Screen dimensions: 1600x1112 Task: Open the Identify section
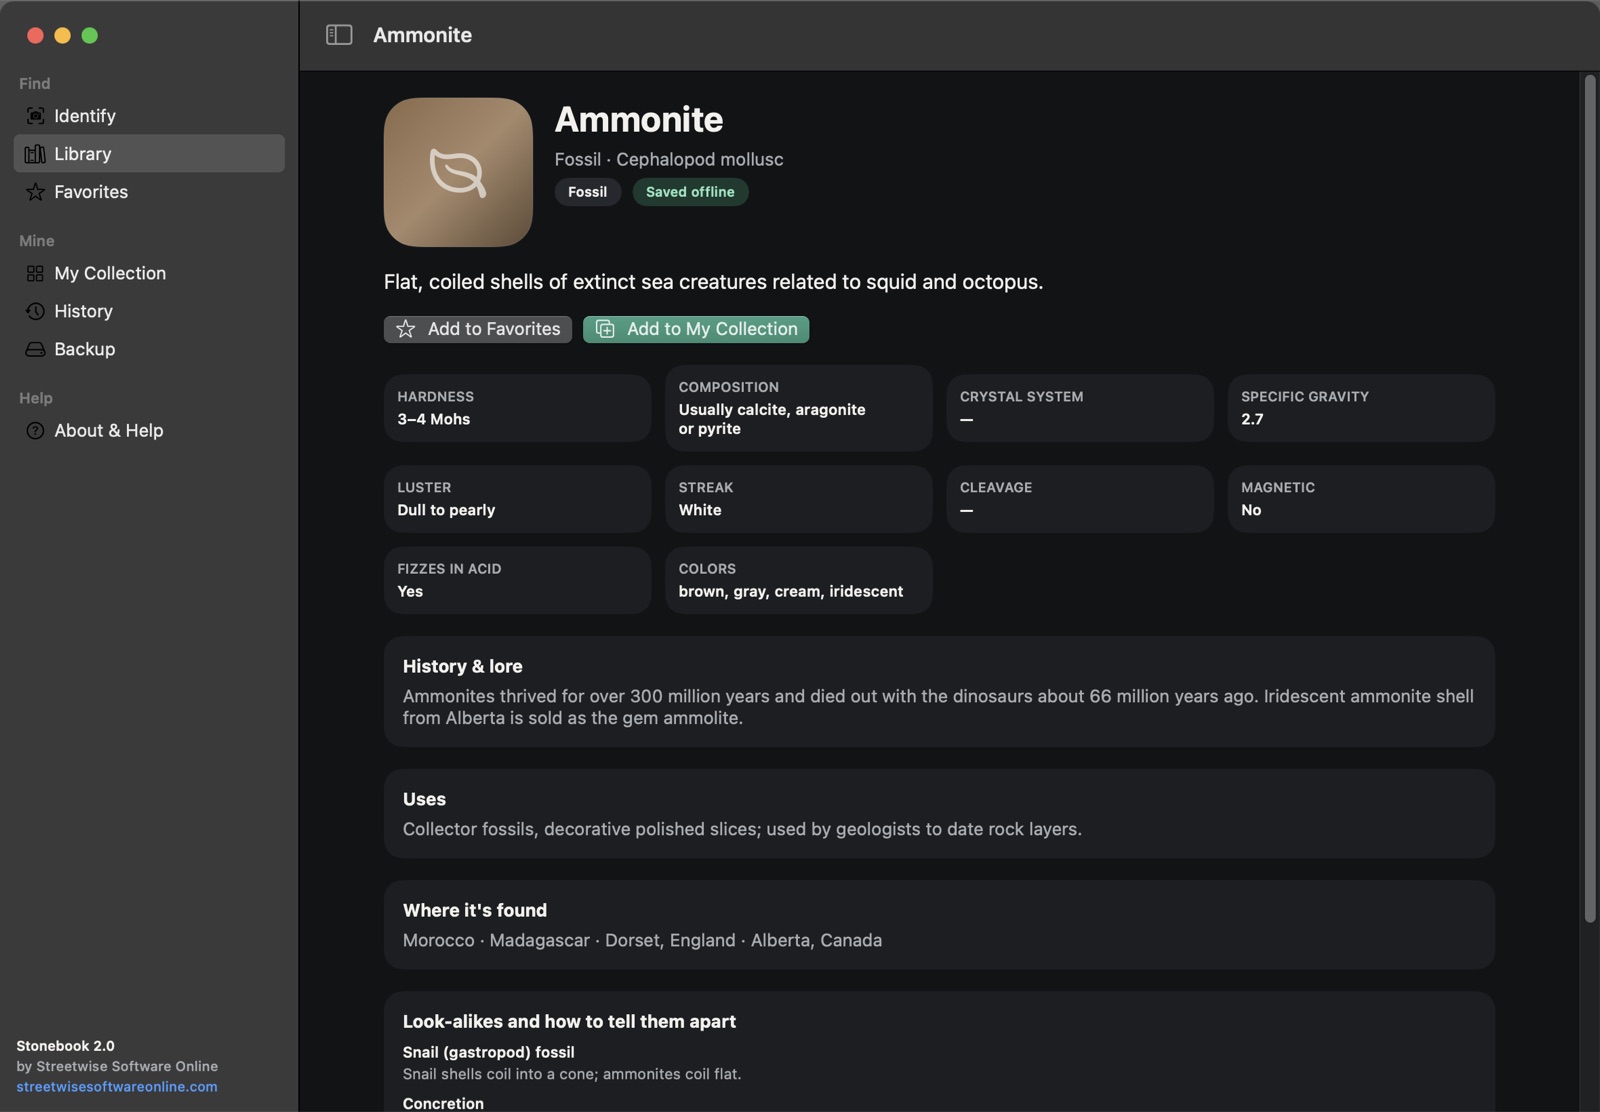[149, 116]
